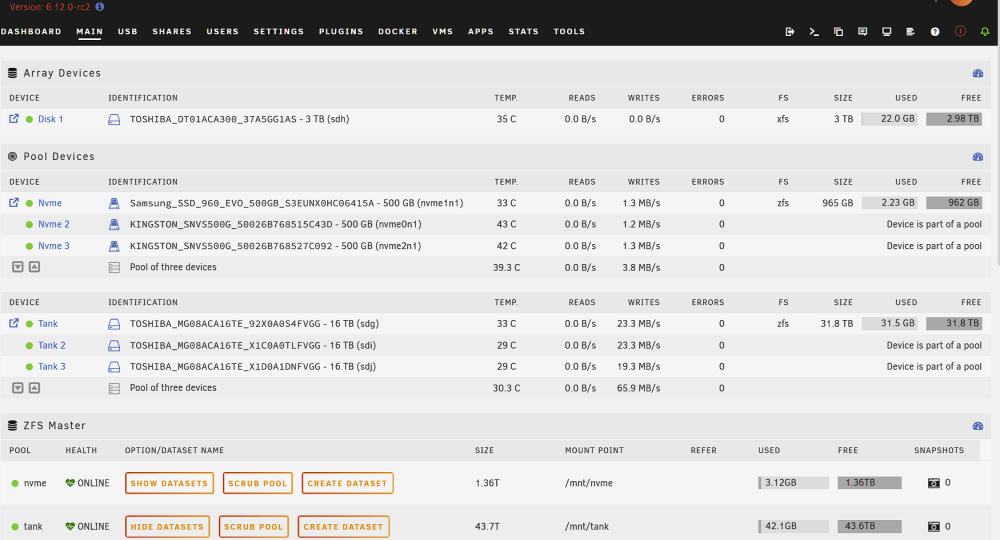This screenshot has height=540, width=1000.
Task: Click the green status dot for Tank 3
Action: pos(29,367)
